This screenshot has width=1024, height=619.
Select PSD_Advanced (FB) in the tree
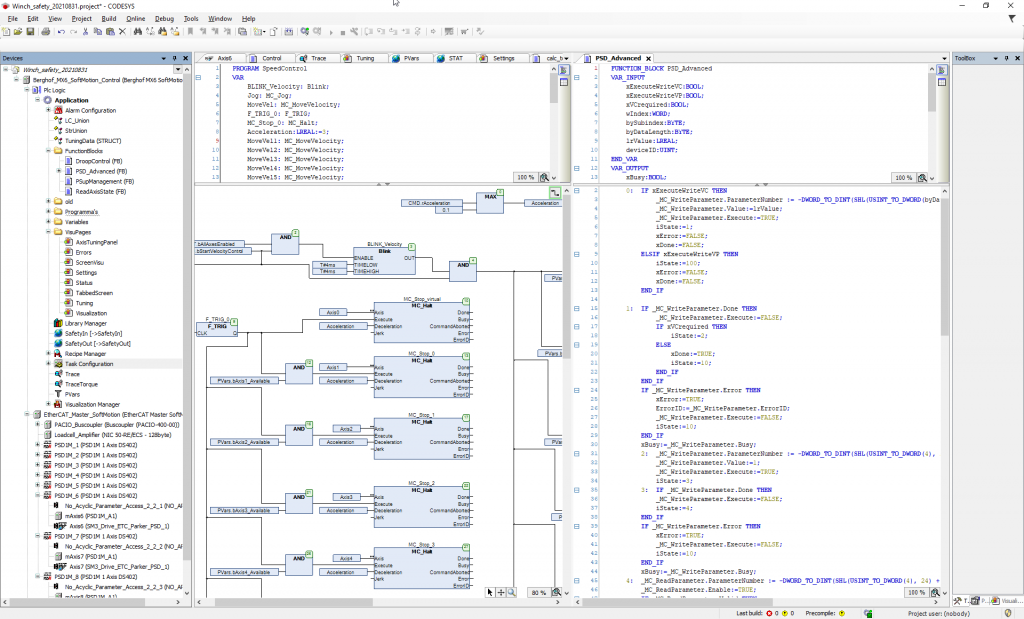coord(101,171)
